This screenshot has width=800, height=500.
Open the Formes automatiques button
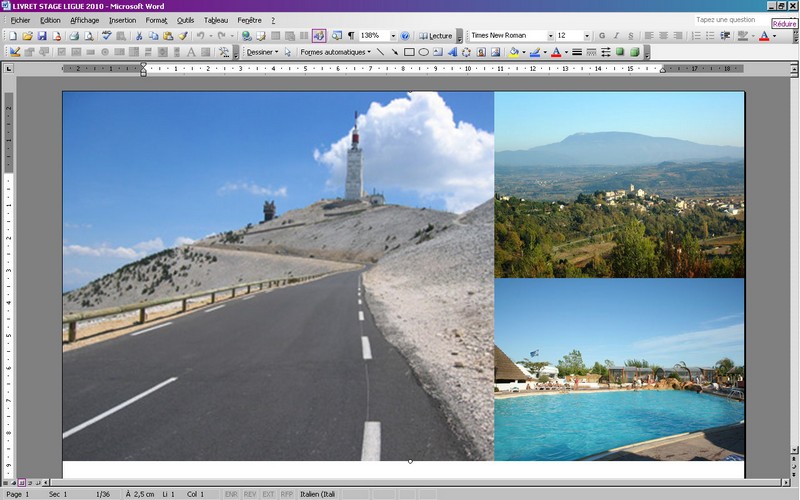tap(335, 52)
